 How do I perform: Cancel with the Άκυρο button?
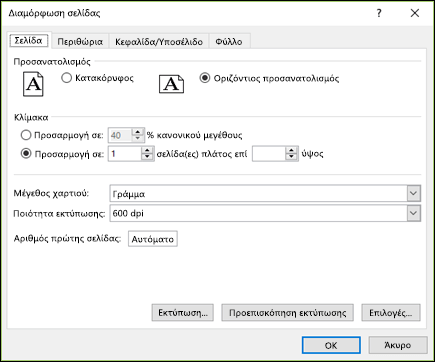(x=398, y=345)
